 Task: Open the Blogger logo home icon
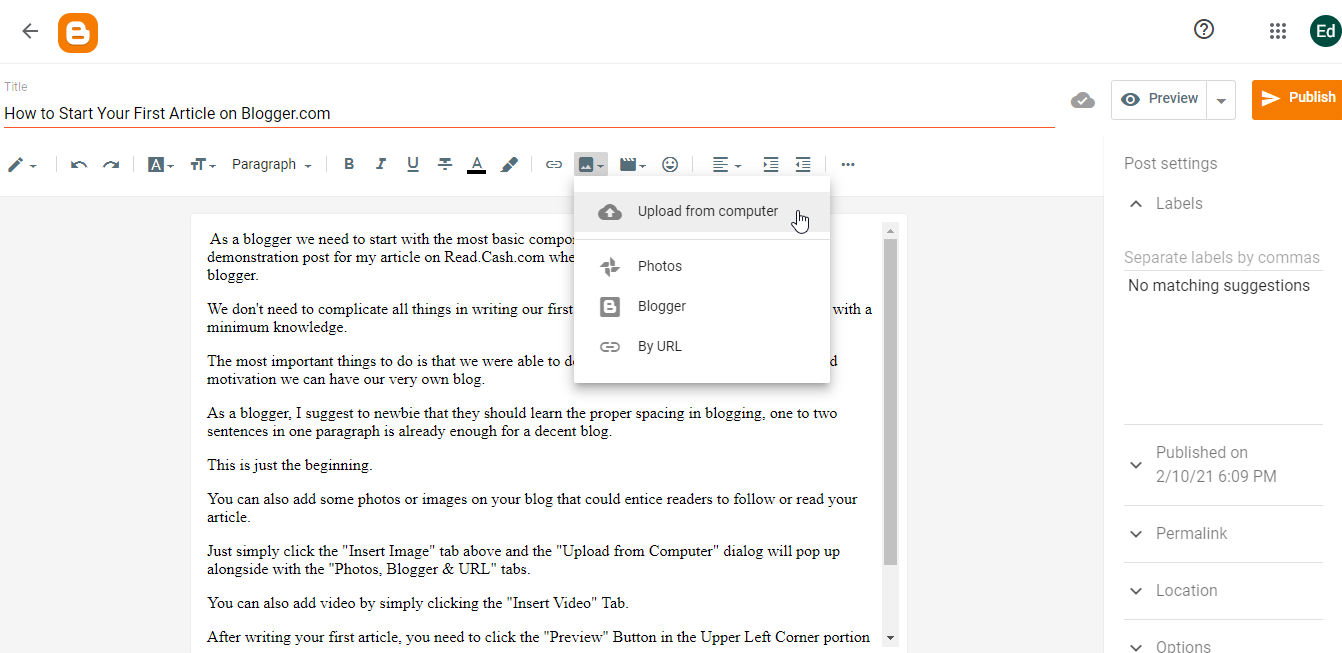[x=78, y=33]
